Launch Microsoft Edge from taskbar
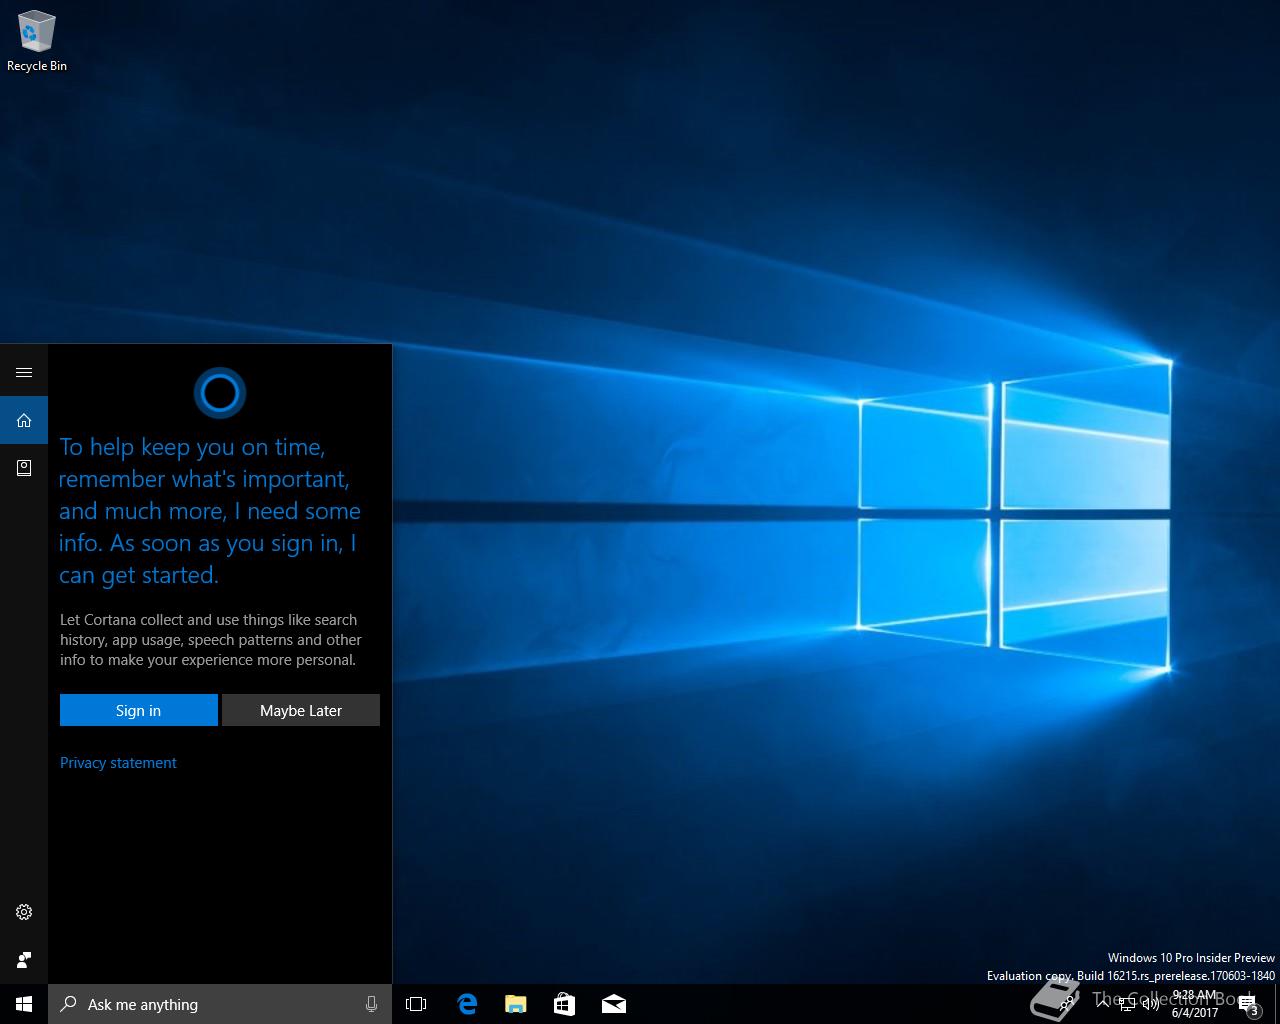The image size is (1280, 1024). [x=467, y=1004]
